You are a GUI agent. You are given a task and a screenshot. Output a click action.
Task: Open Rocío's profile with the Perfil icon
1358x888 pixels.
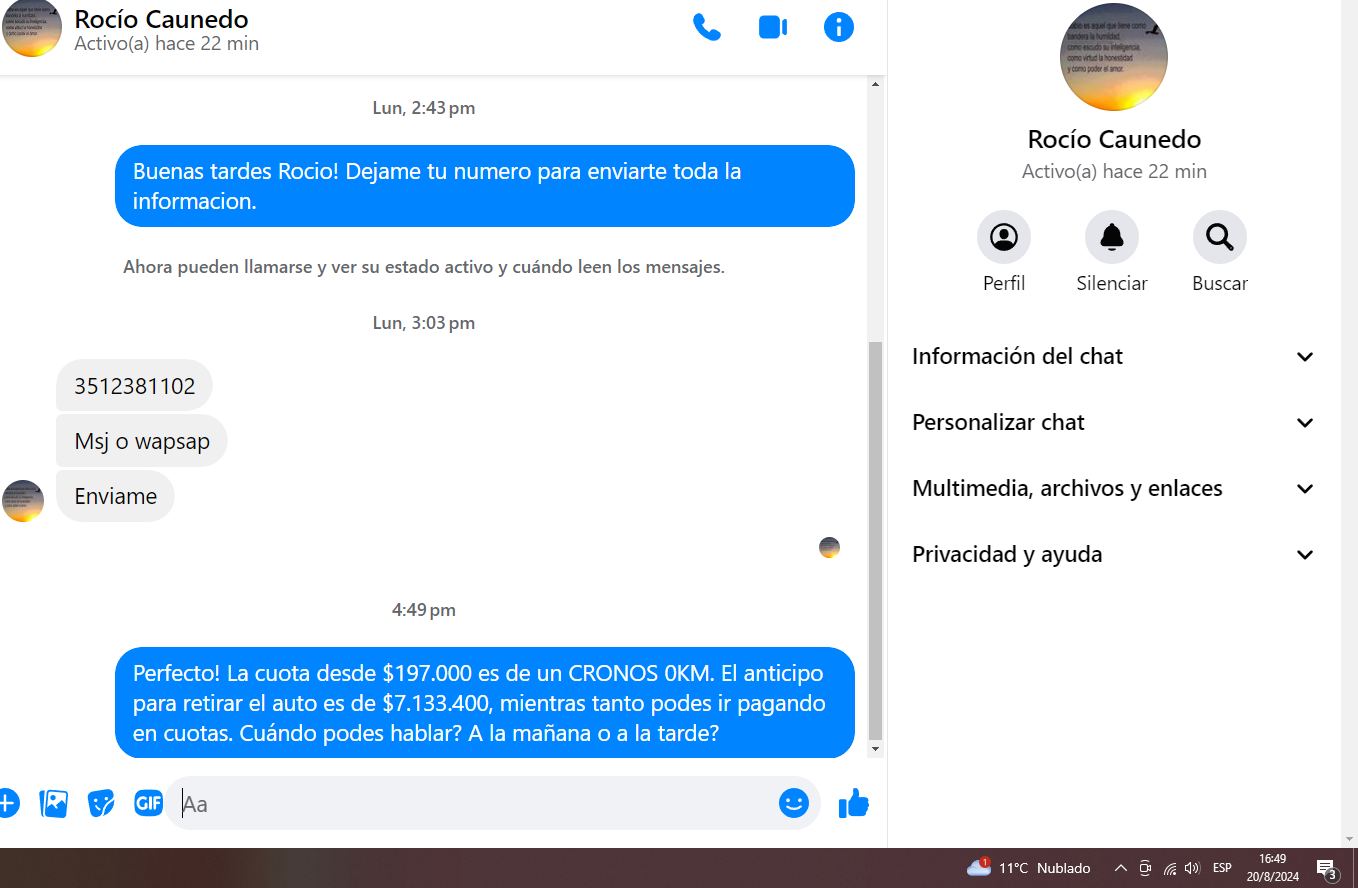click(1004, 237)
